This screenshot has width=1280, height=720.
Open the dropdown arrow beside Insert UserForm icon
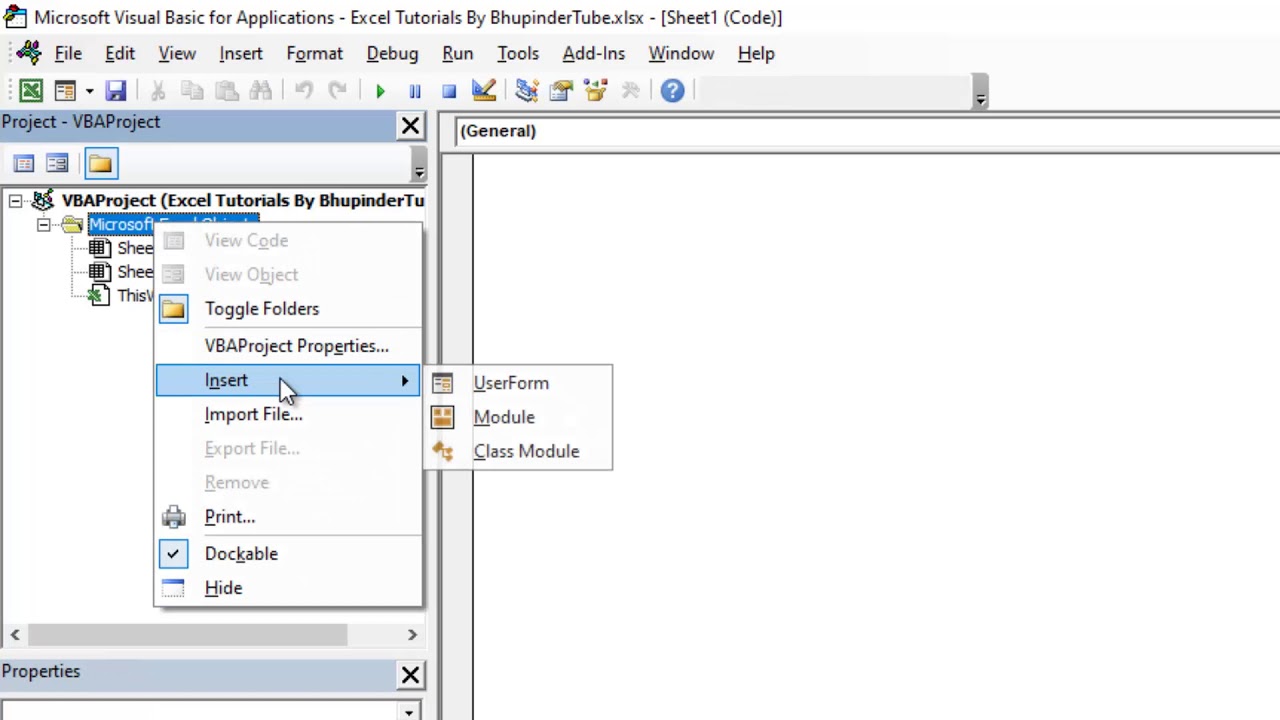[x=89, y=91]
